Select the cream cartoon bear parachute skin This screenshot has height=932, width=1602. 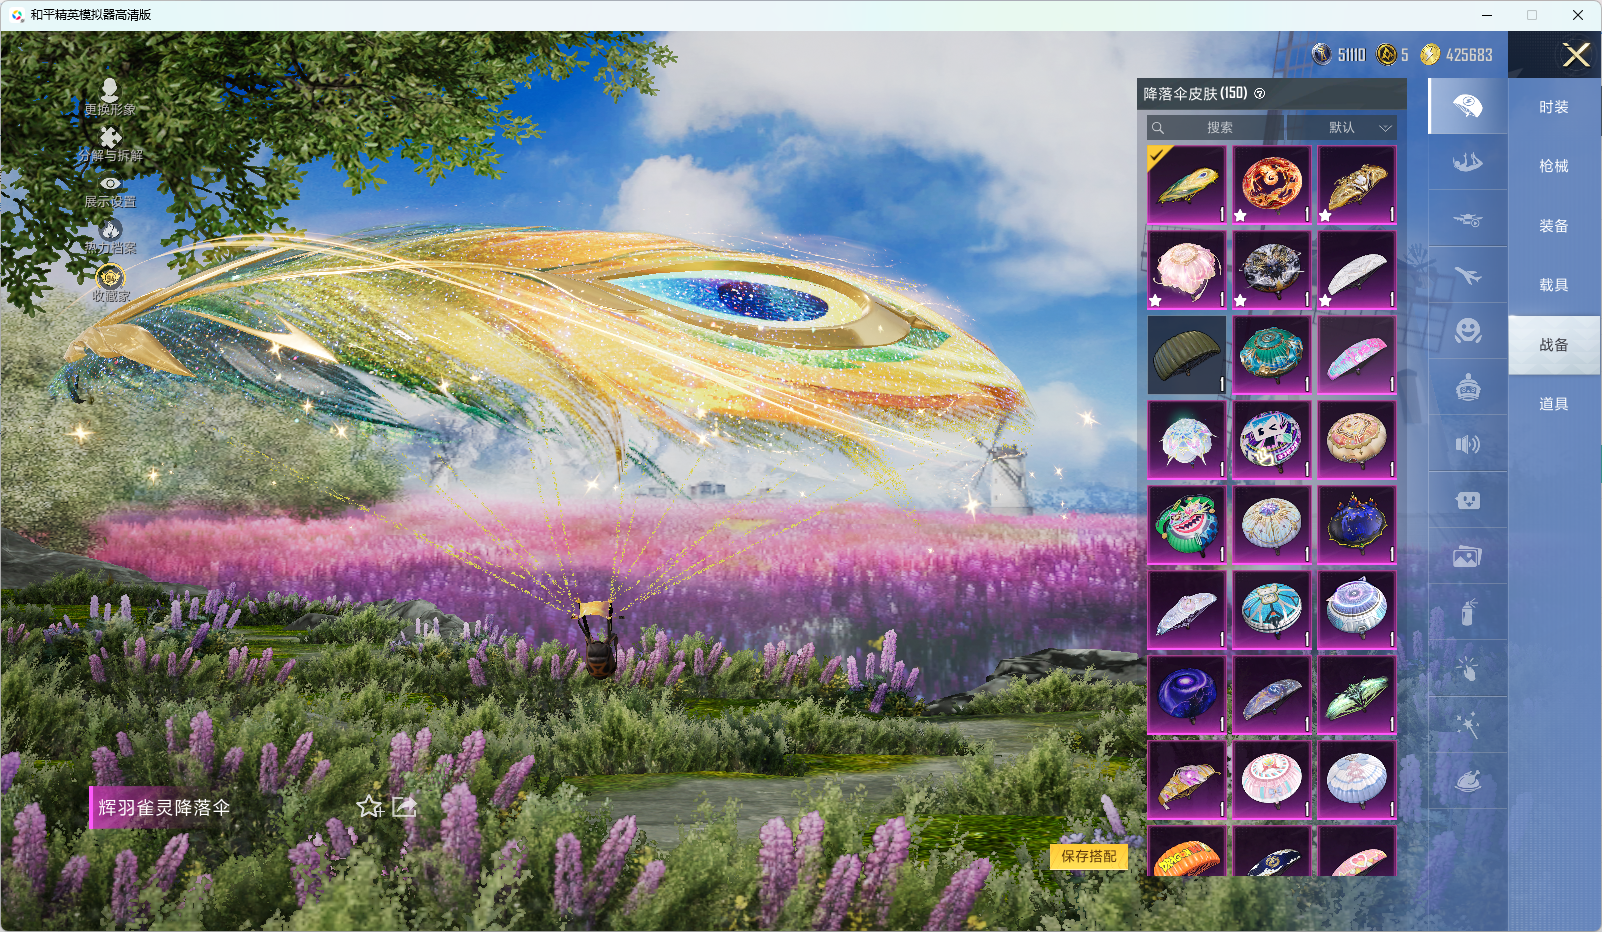point(1357,440)
